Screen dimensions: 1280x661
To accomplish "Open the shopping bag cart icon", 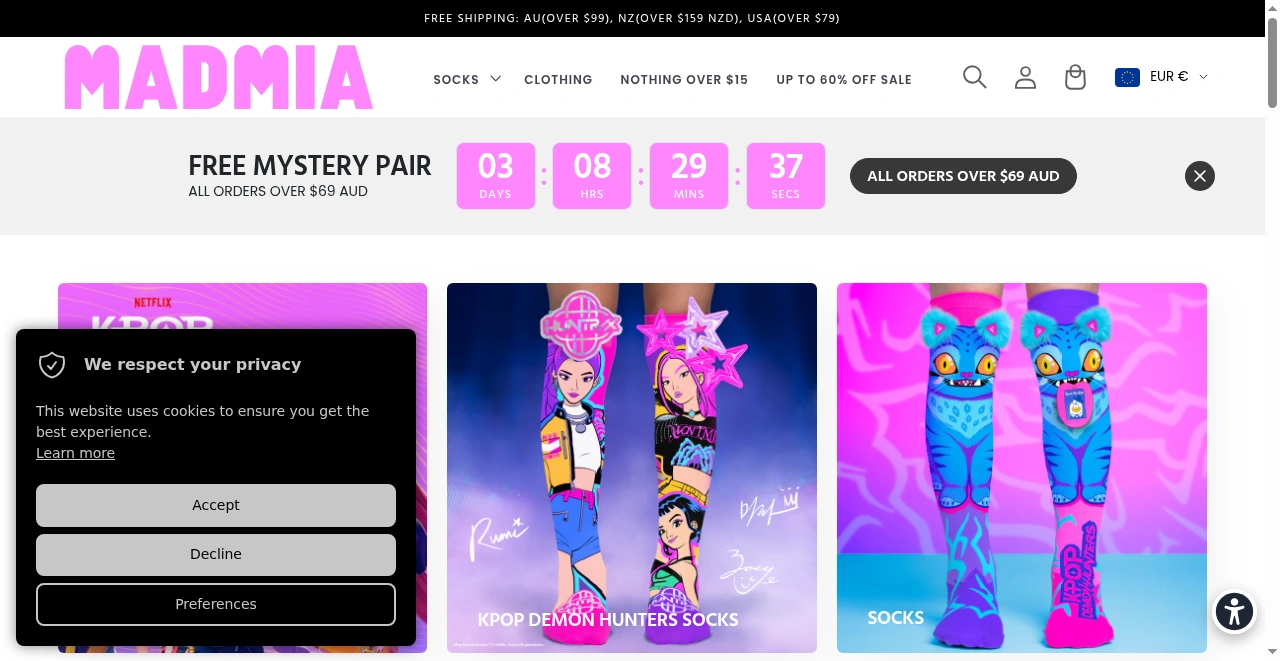I will (1075, 77).
